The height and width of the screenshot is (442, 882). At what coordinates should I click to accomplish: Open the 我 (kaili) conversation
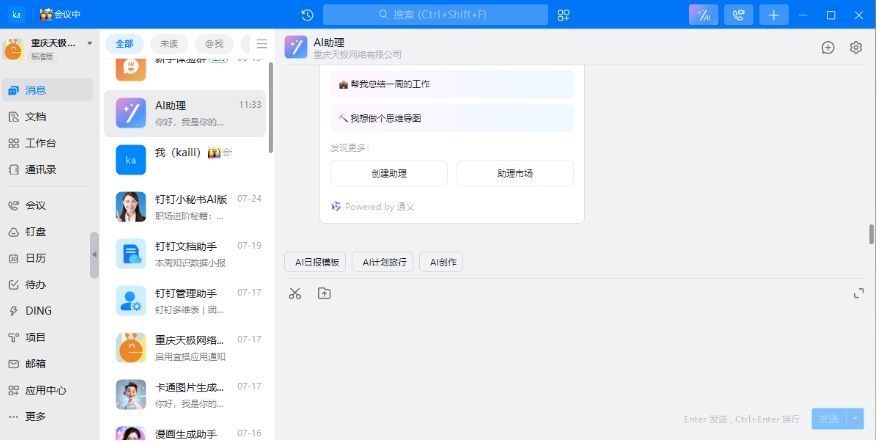pyautogui.click(x=185, y=160)
